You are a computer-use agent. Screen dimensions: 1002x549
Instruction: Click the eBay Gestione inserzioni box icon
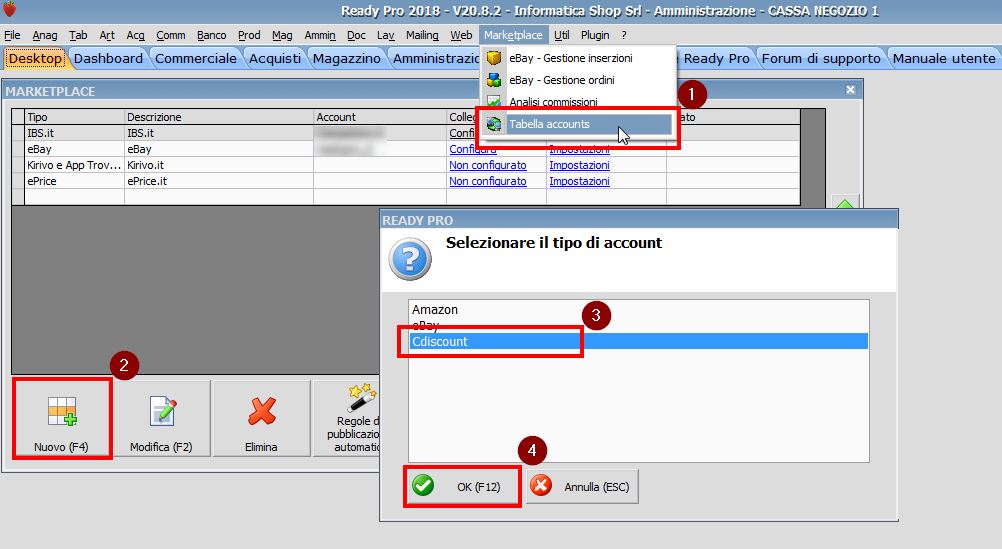pos(494,58)
